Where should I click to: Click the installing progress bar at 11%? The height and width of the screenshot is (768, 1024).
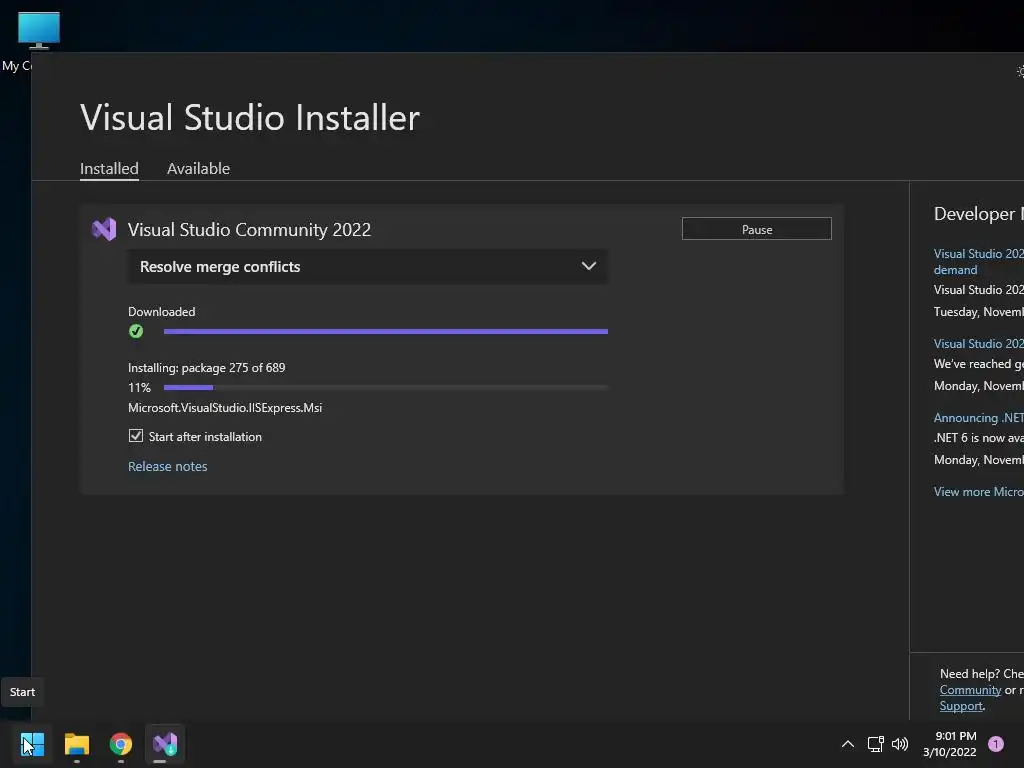(x=386, y=387)
